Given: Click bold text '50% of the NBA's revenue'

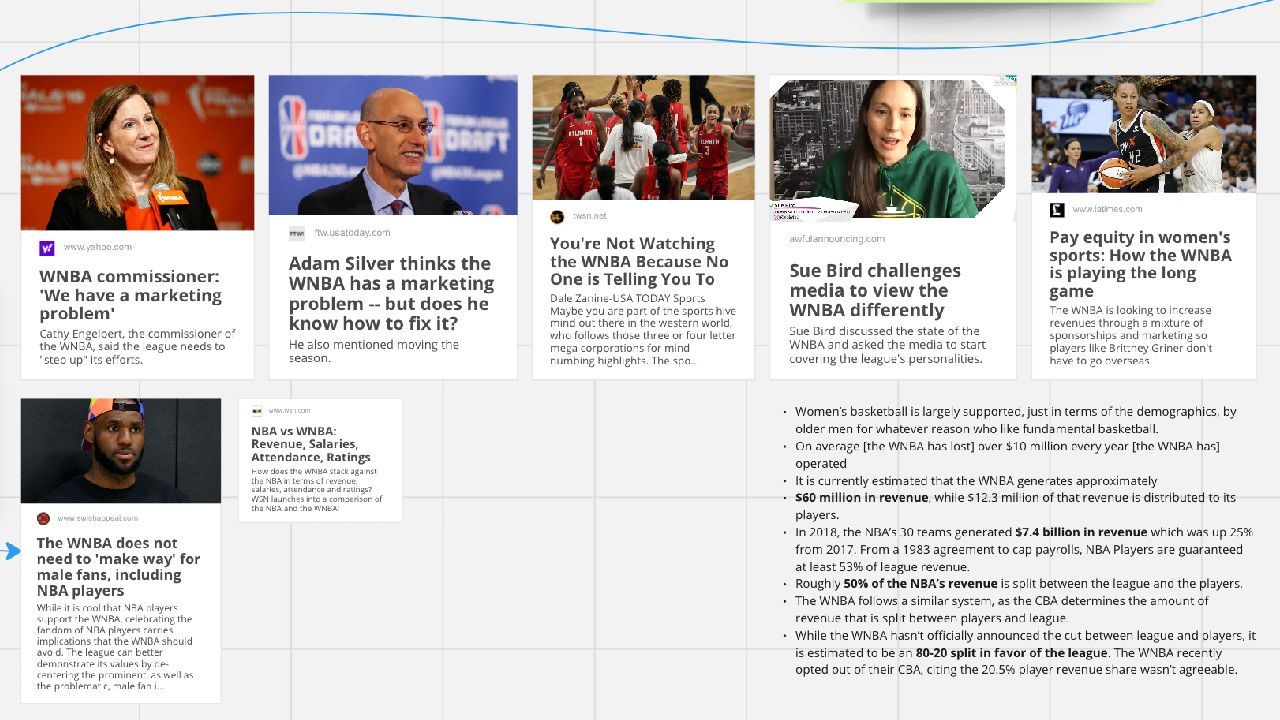Looking at the screenshot, I should [x=920, y=583].
